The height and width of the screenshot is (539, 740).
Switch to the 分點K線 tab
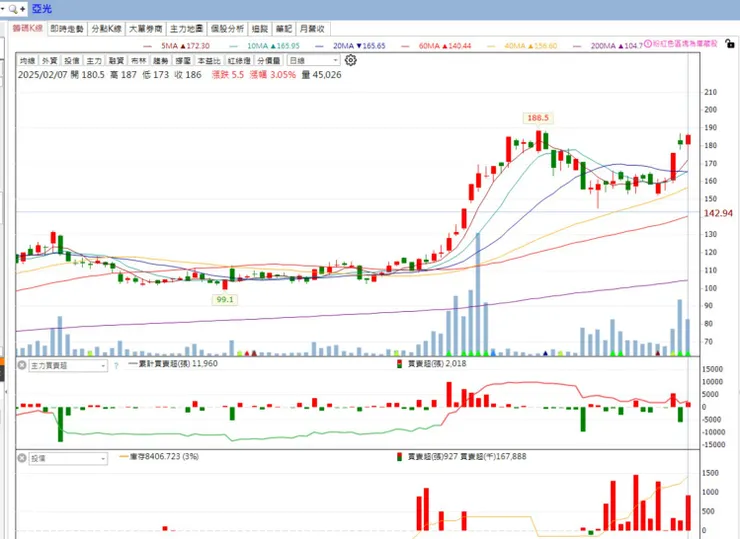point(106,29)
